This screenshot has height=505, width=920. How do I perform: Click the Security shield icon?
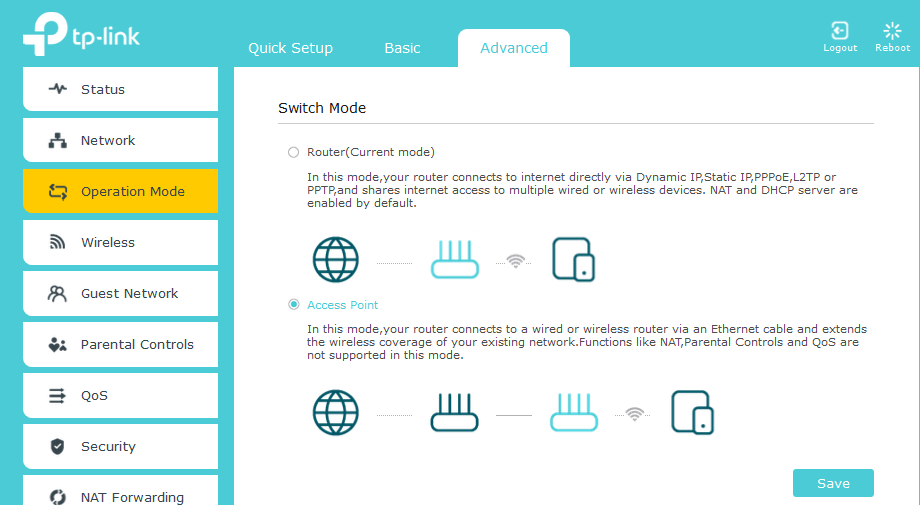click(58, 447)
